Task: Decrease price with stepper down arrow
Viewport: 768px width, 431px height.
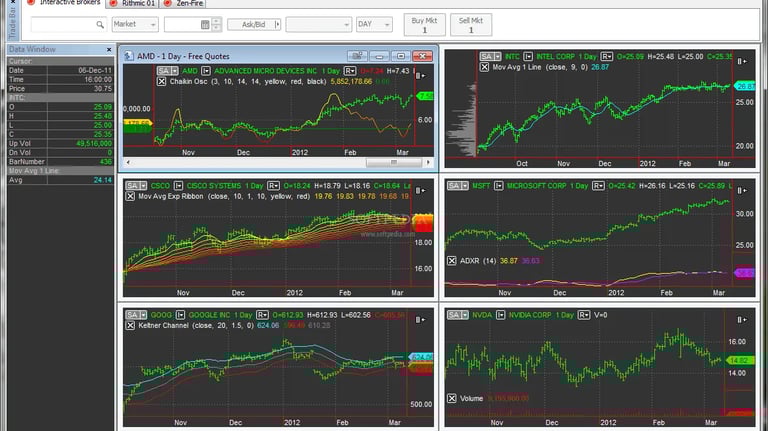Action: [x=216, y=27]
